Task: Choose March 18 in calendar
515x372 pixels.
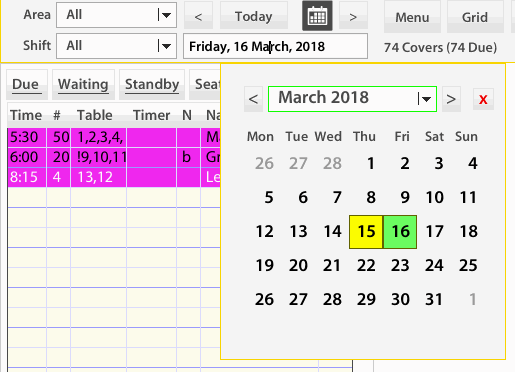Action: tap(468, 232)
